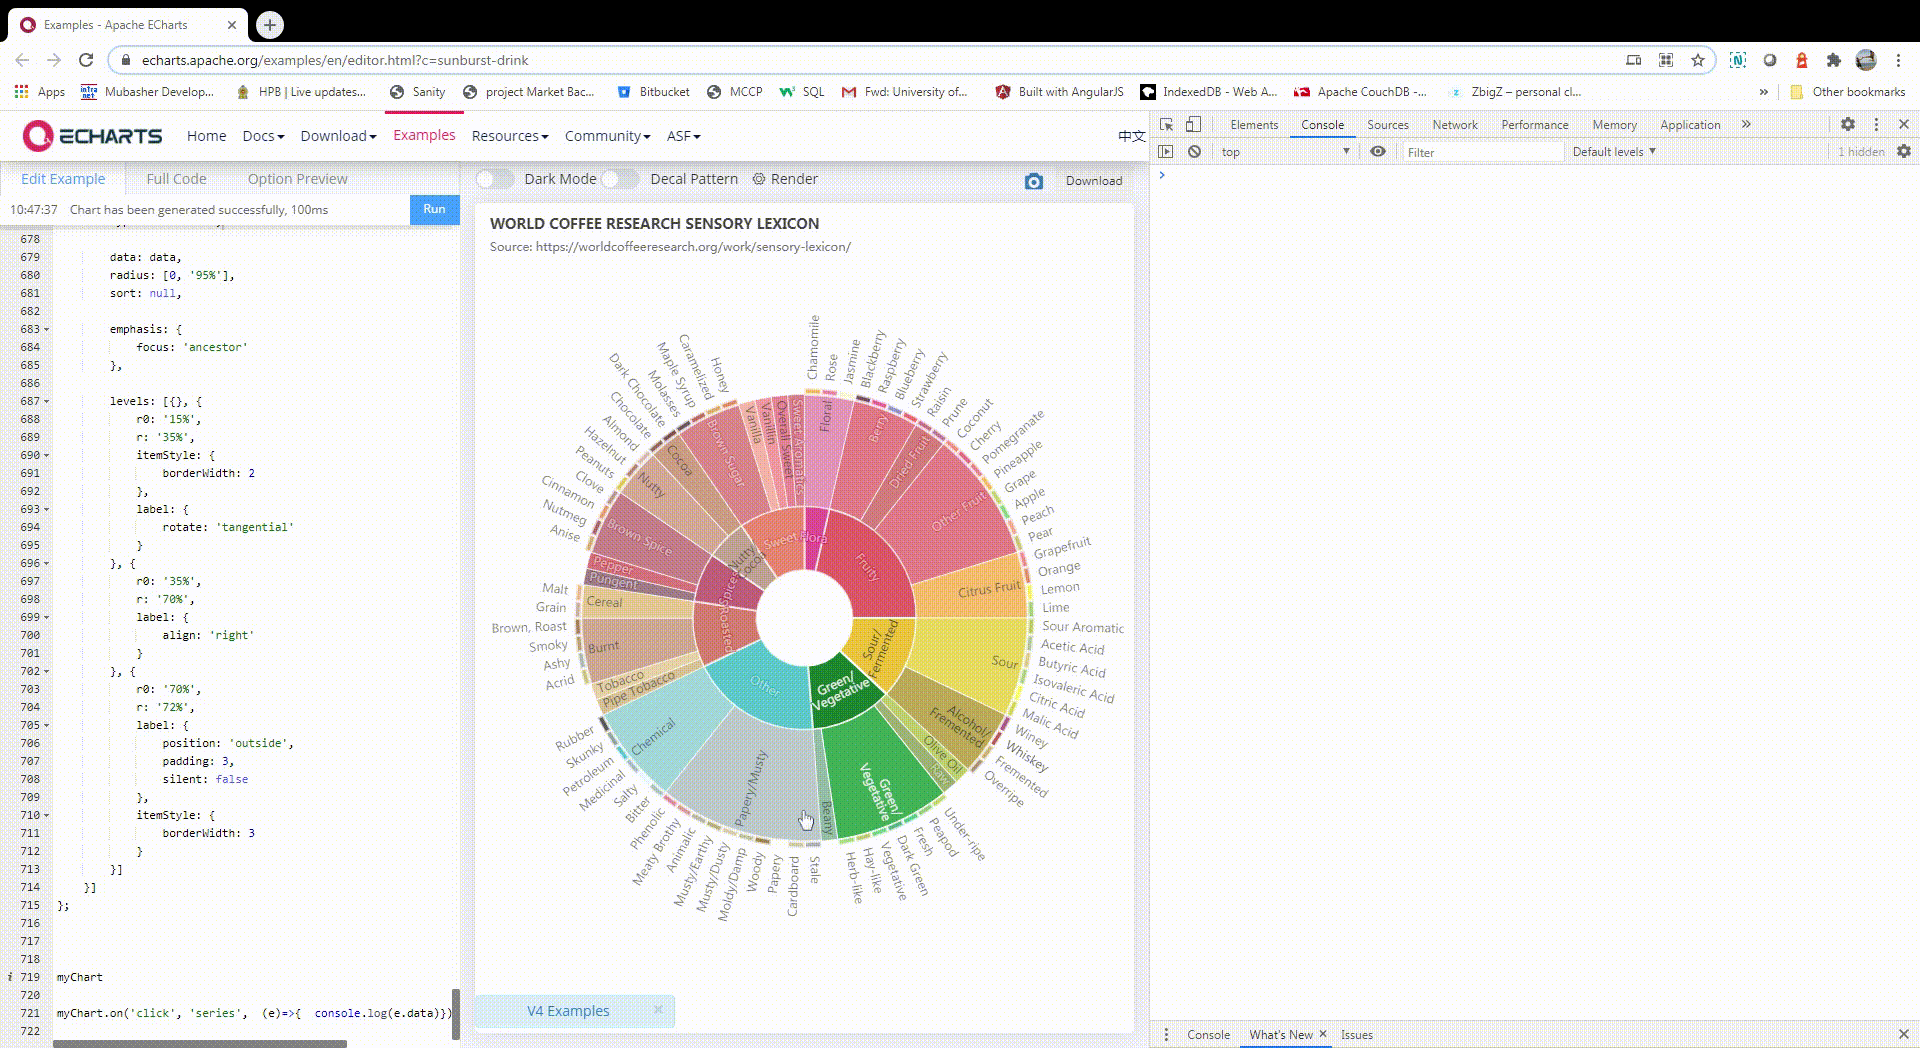The width and height of the screenshot is (1920, 1048).
Task: Open the Chrome profile avatar
Action: pyautogui.click(x=1866, y=60)
